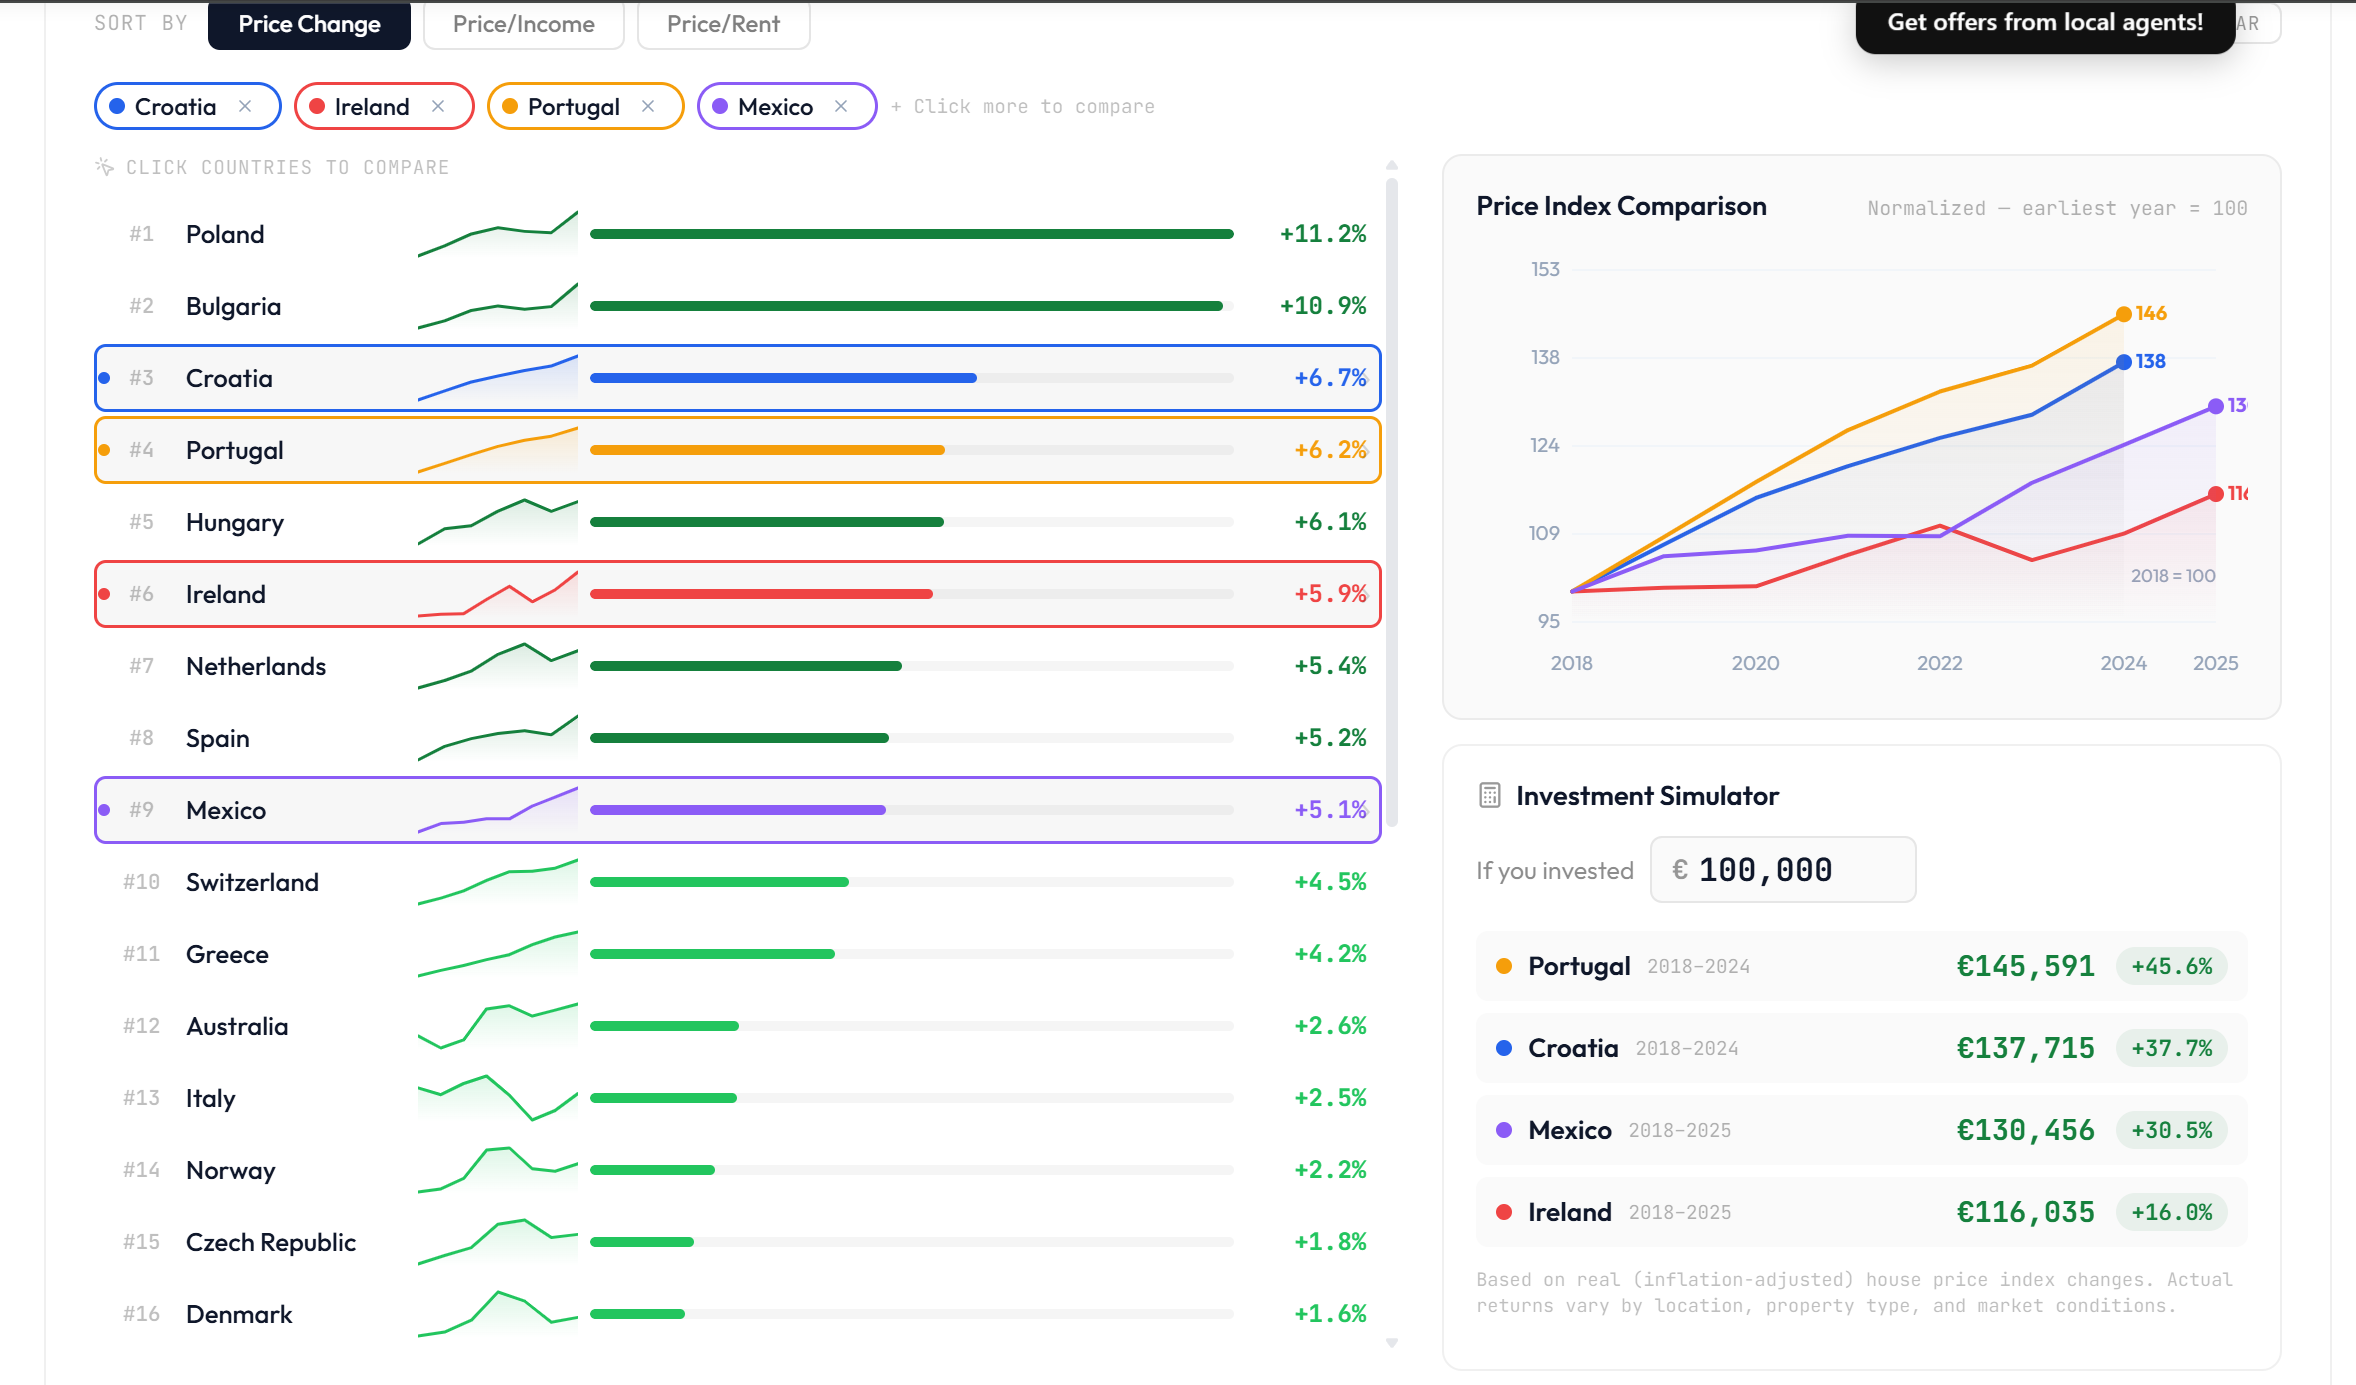Remove Ireland chip using the X icon
The width and height of the screenshot is (2356, 1385).
[438, 106]
